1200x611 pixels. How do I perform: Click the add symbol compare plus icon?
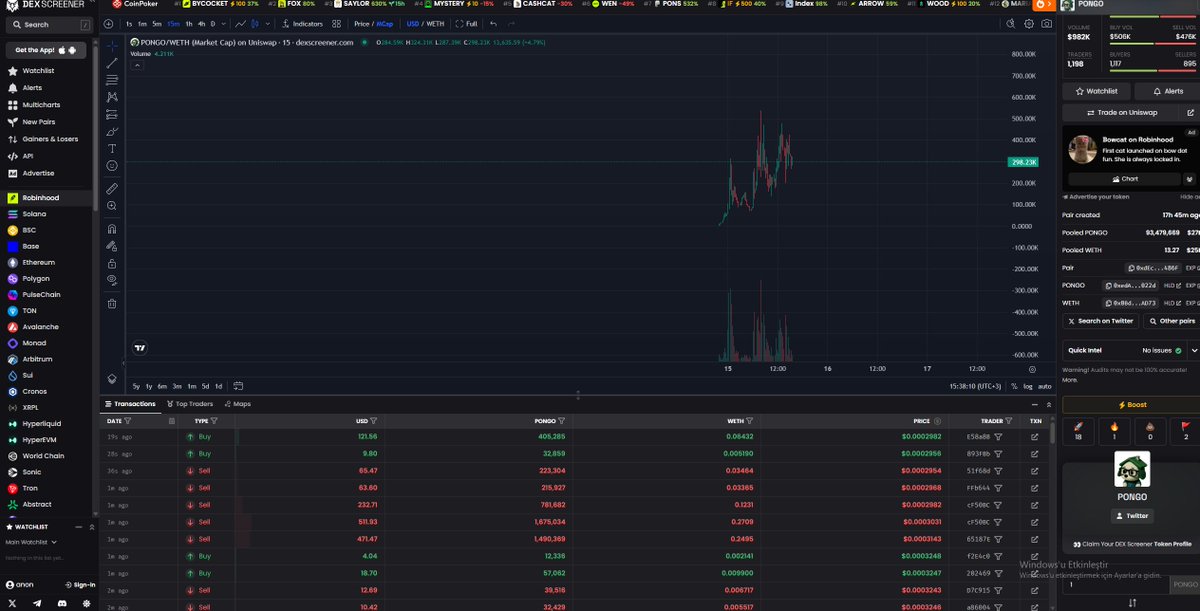click(x=108, y=23)
